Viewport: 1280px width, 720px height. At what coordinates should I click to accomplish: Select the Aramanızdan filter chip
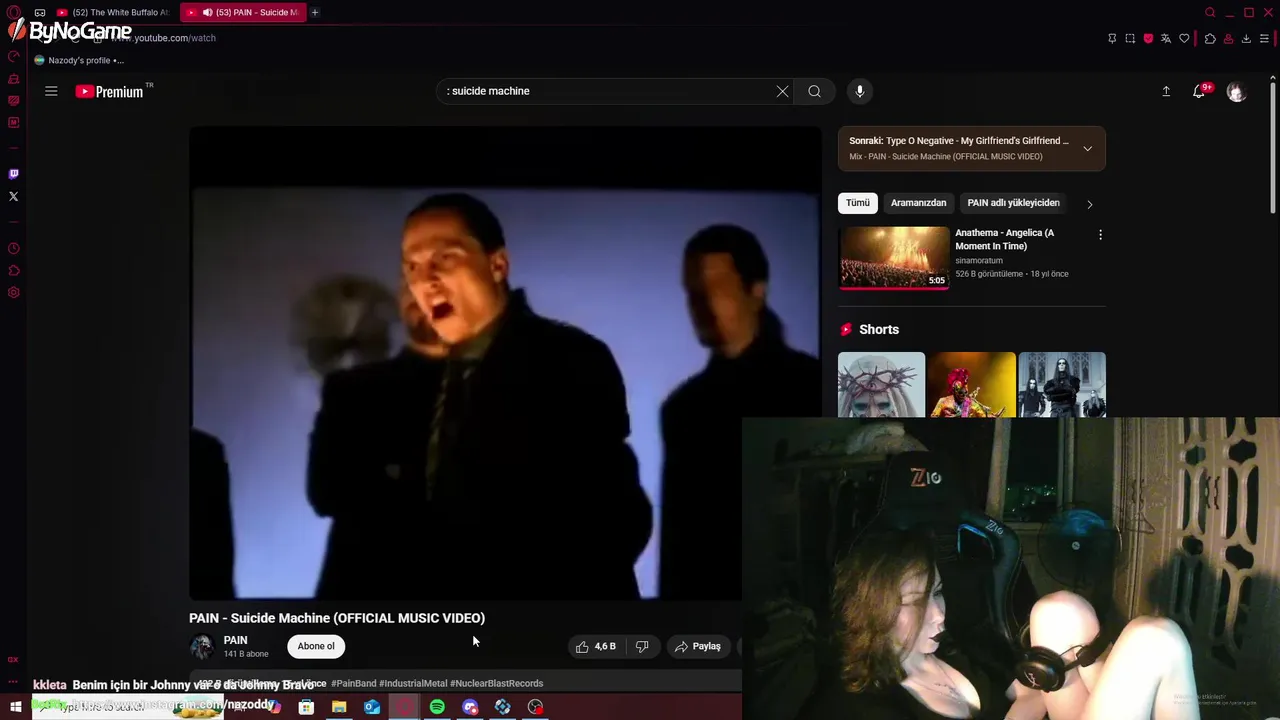point(918,203)
